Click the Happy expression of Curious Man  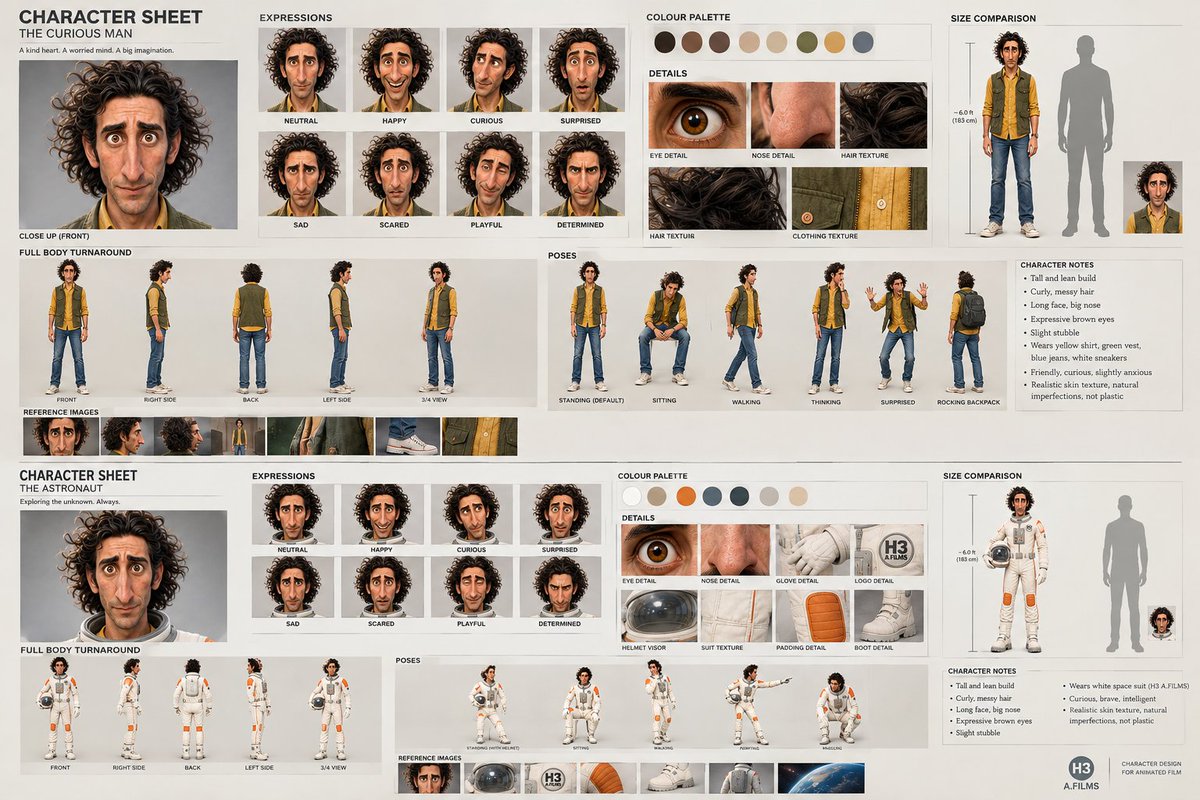(x=395, y=70)
